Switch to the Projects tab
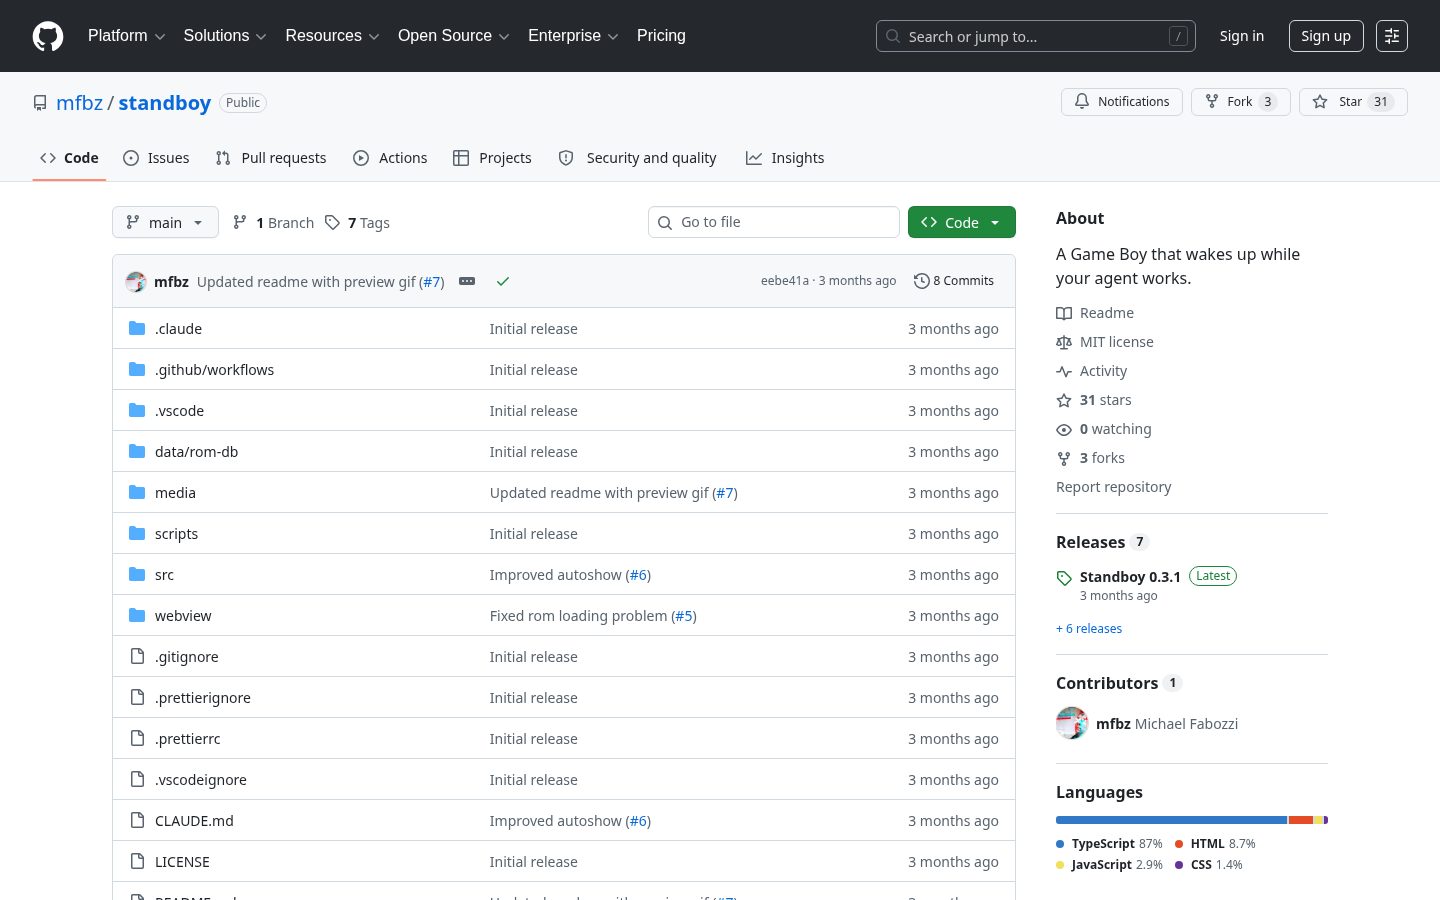This screenshot has width=1440, height=900. 492,158
